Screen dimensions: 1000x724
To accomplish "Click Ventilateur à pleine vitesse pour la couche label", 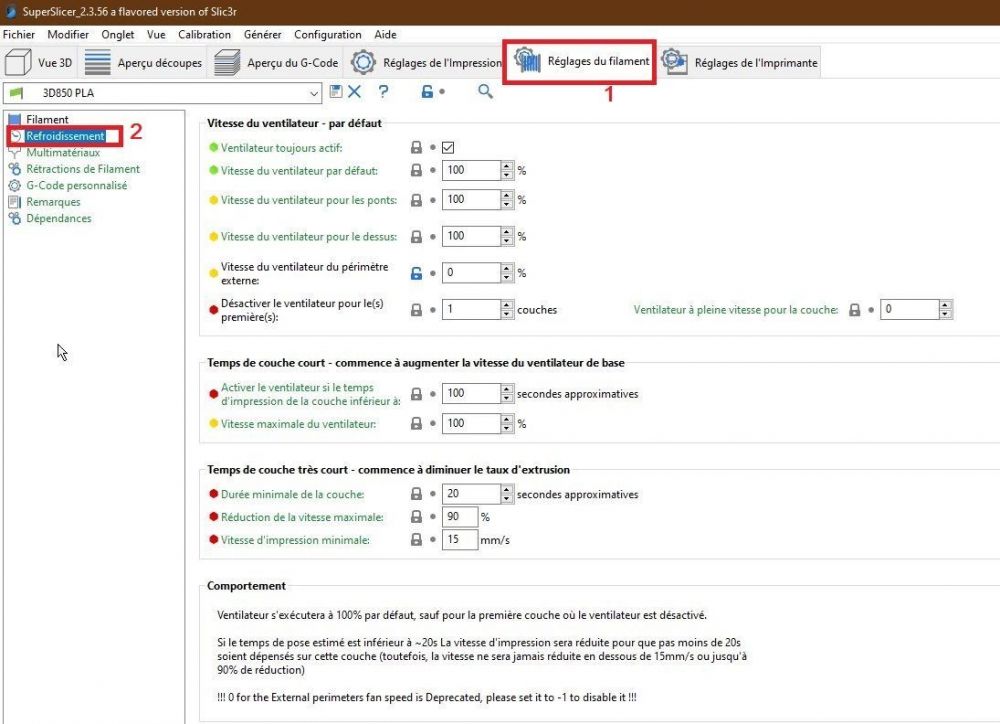I will tap(735, 310).
